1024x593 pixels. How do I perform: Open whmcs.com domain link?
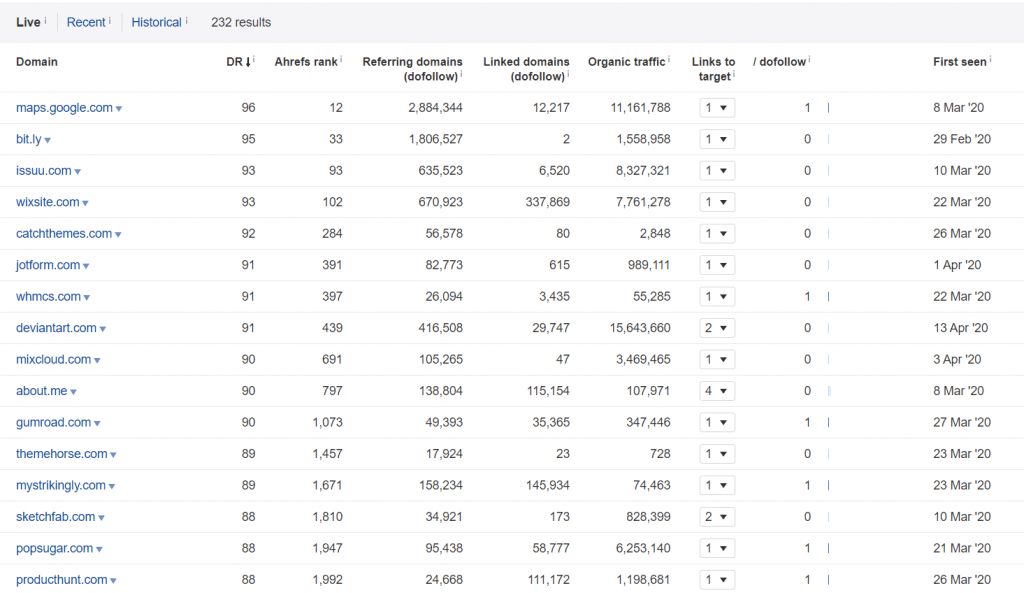tap(48, 296)
